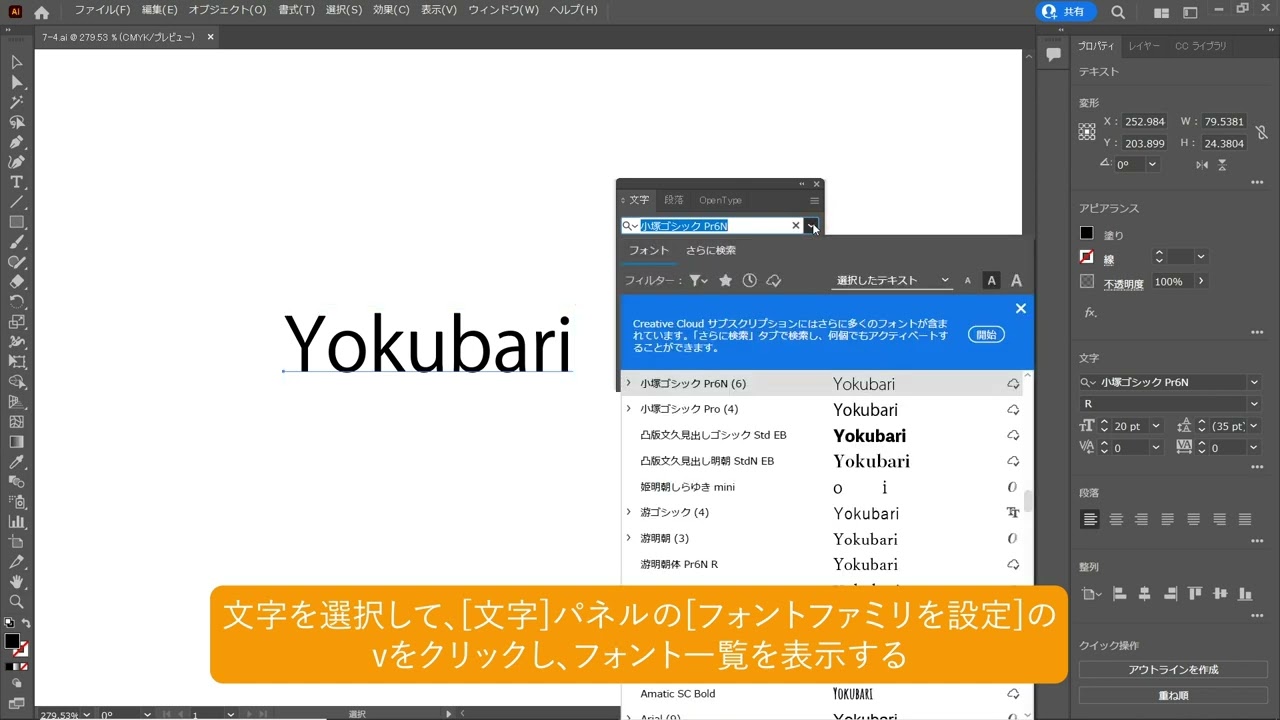This screenshot has height=720, width=1280.
Task: Open the 書式(T) menu
Action: pyautogui.click(x=296, y=10)
